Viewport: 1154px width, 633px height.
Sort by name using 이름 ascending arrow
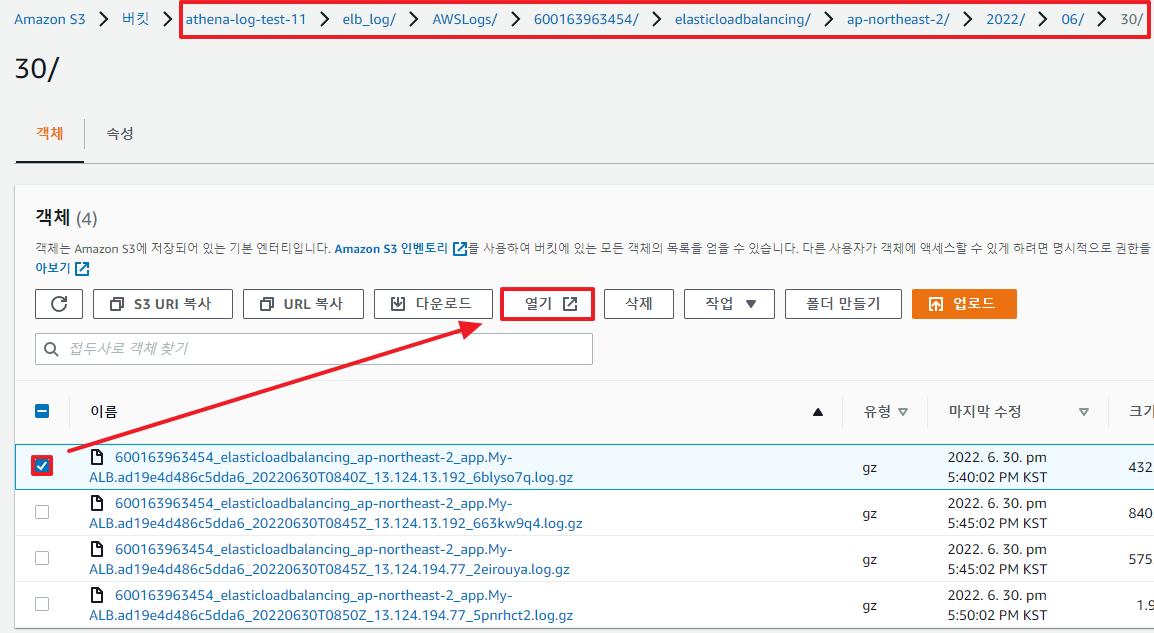(x=818, y=412)
